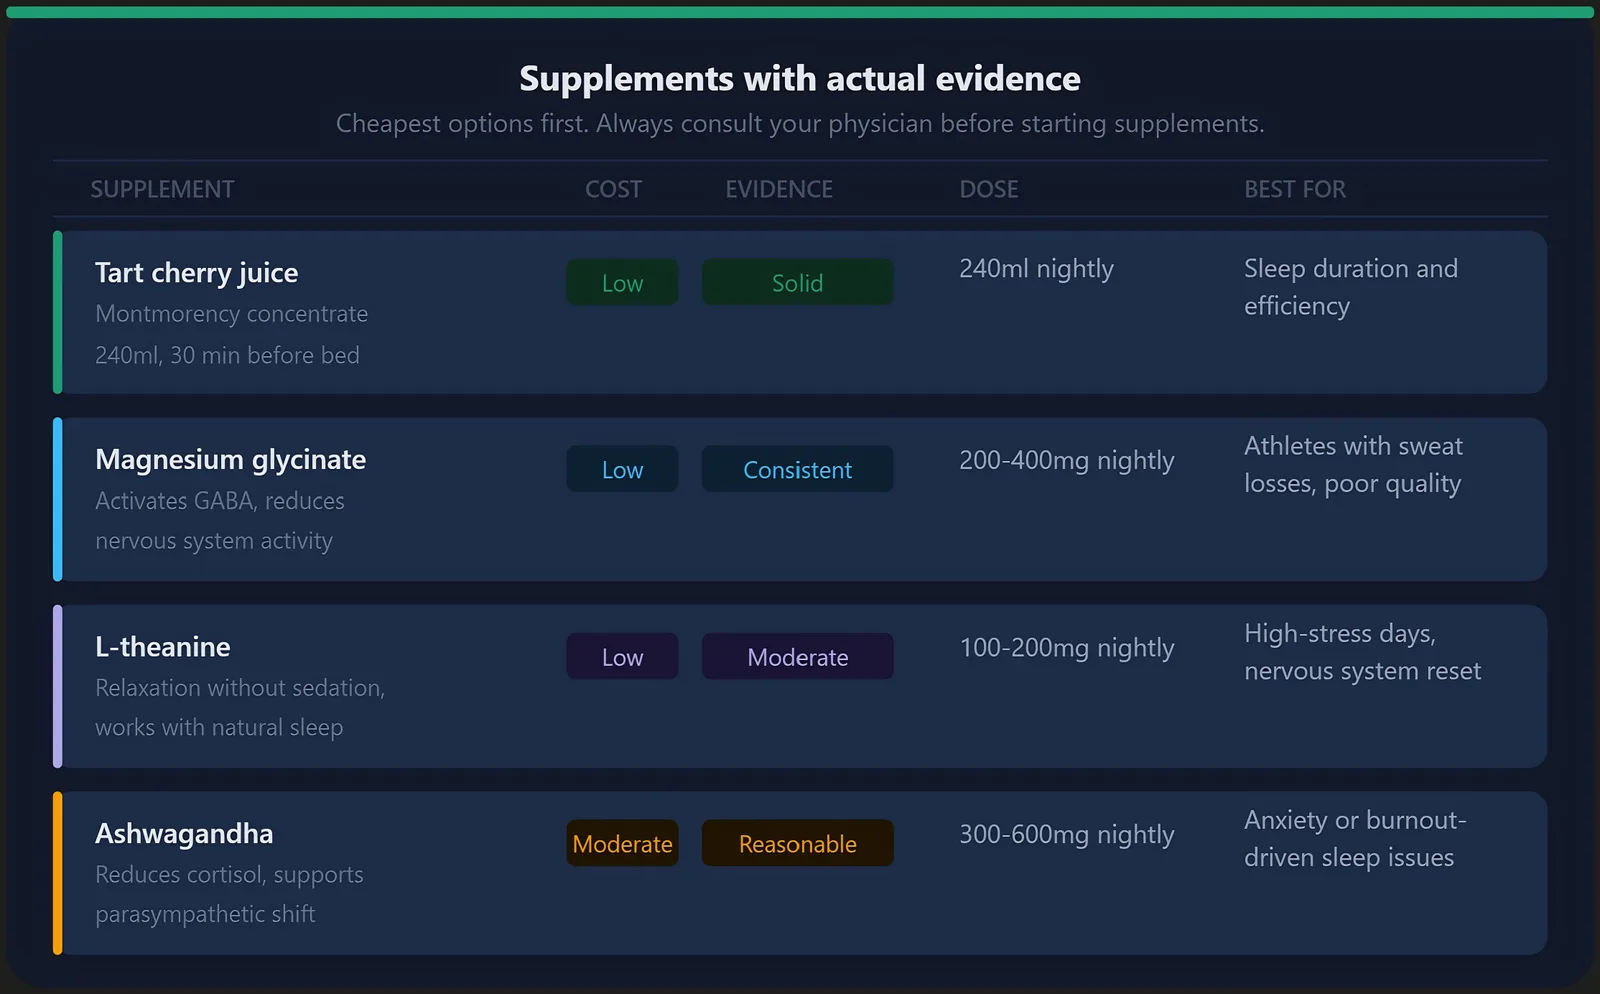Click the '300-600mg nightly' dose
Viewport: 1600px width, 994px height.
click(x=1067, y=835)
